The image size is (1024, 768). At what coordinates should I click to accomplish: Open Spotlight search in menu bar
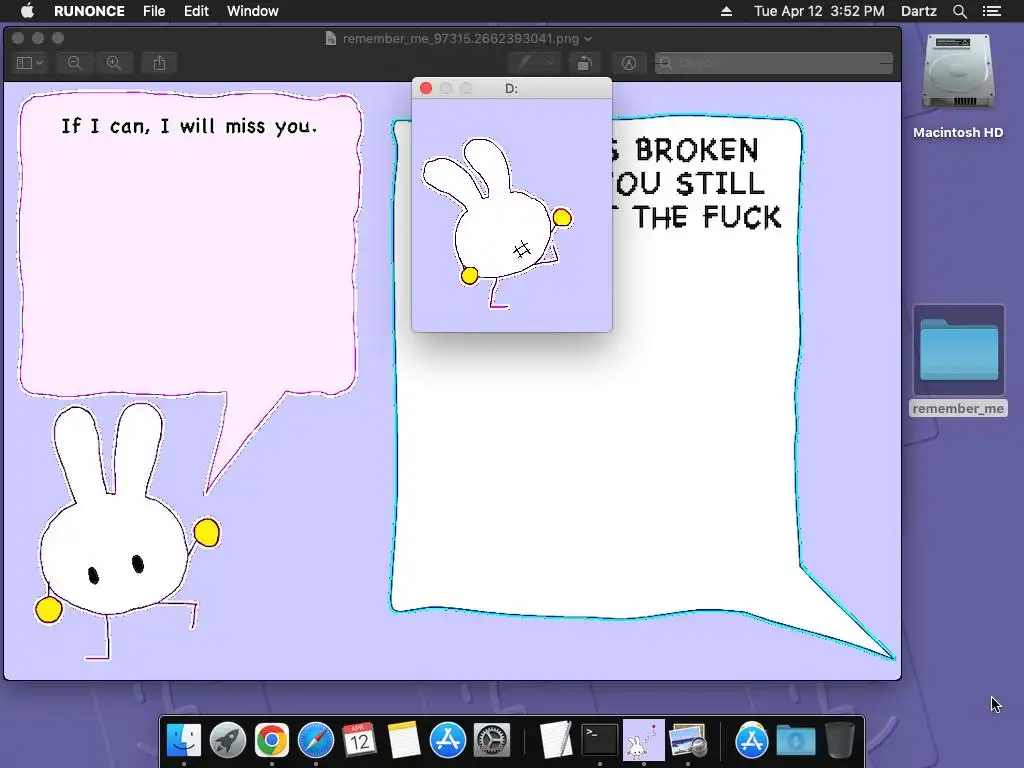click(959, 11)
